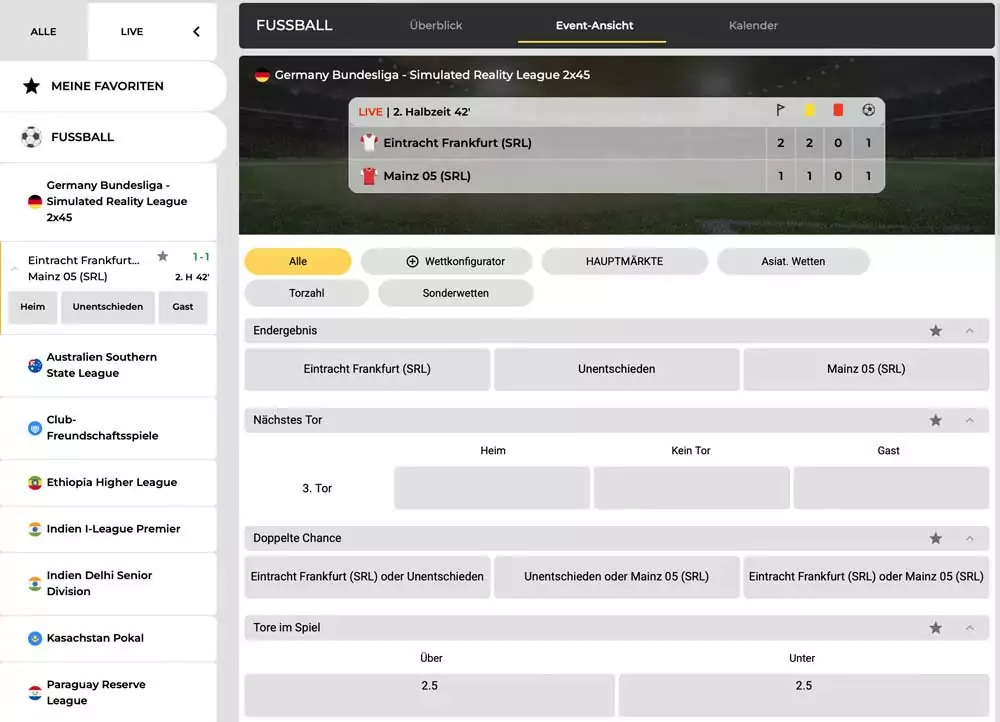Bet Über 2.5 goals
The image size is (1000, 722).
(430, 695)
